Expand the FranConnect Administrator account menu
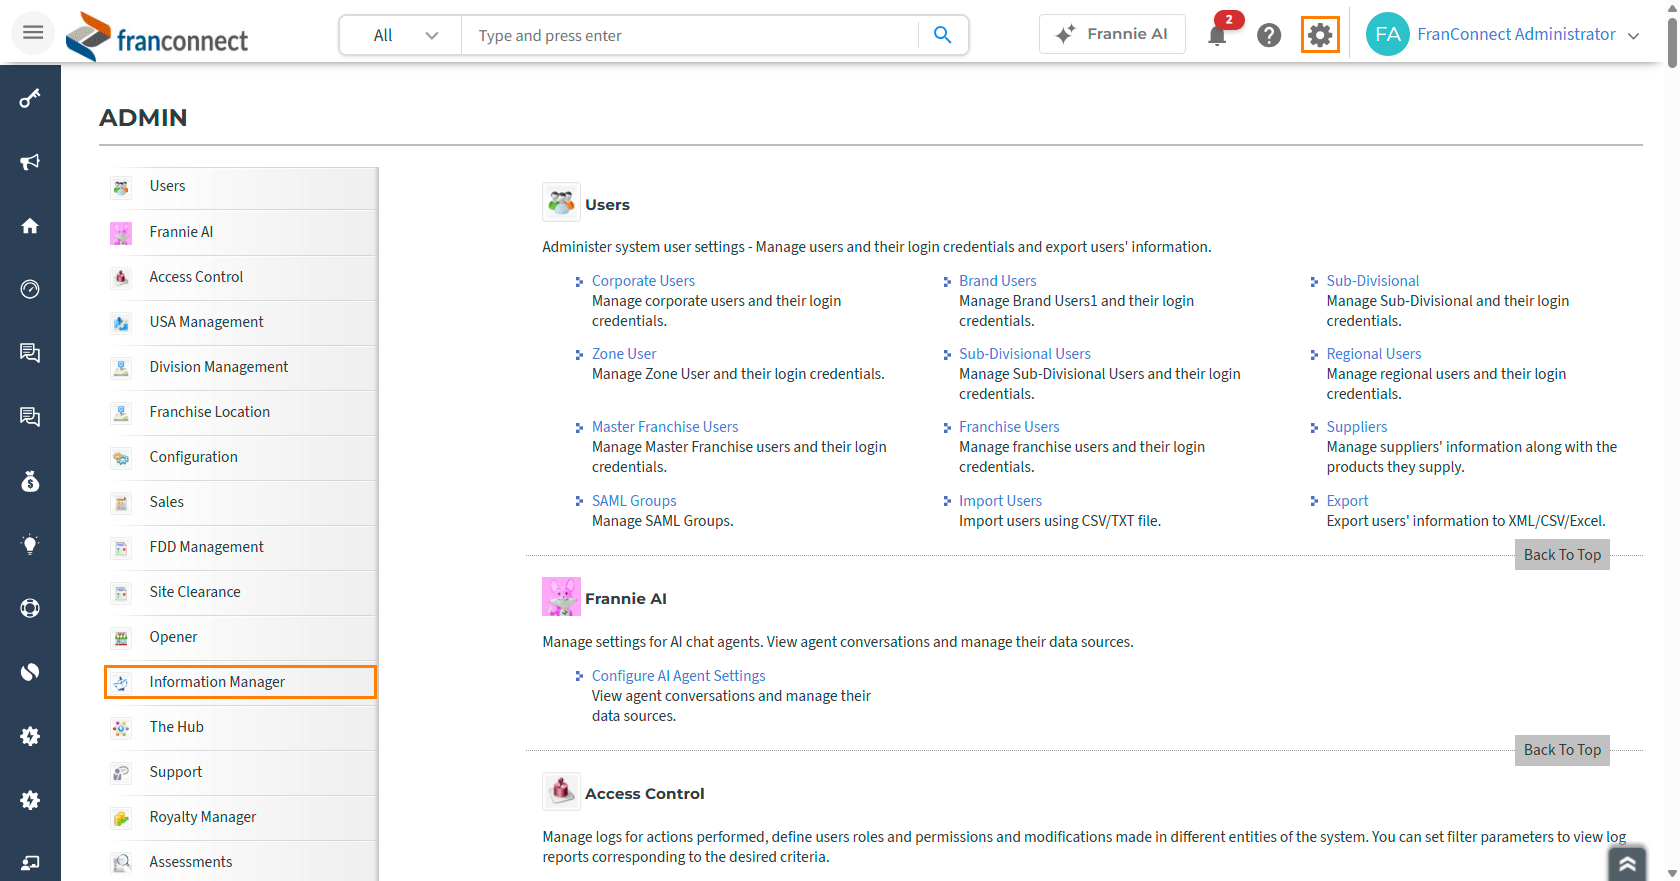Viewport: 1680px width, 881px height. pos(1633,36)
